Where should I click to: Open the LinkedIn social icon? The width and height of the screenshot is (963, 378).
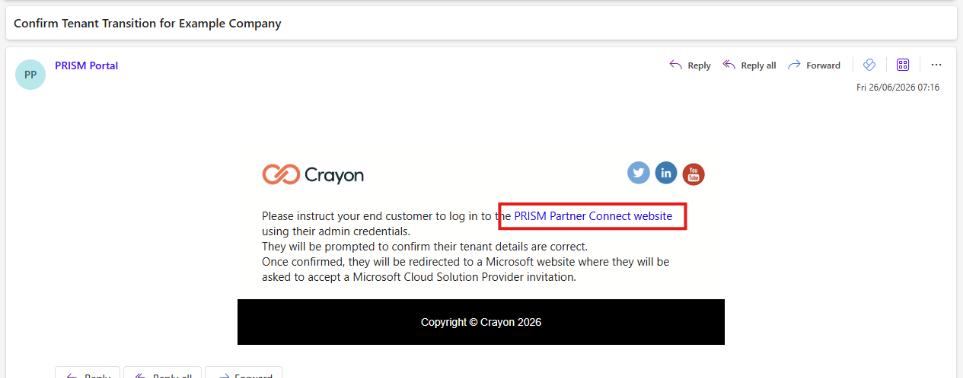coord(666,173)
